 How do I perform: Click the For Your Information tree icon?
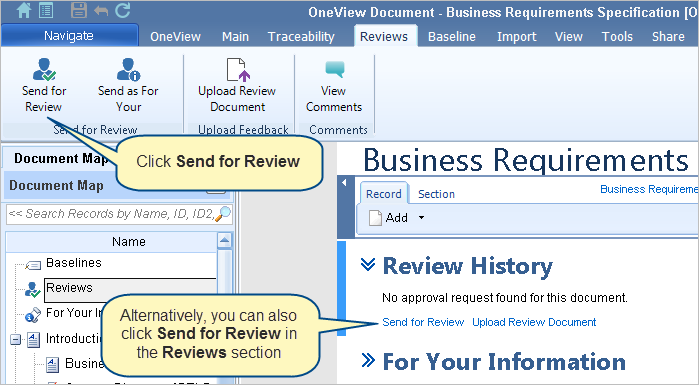pyautogui.click(x=33, y=315)
